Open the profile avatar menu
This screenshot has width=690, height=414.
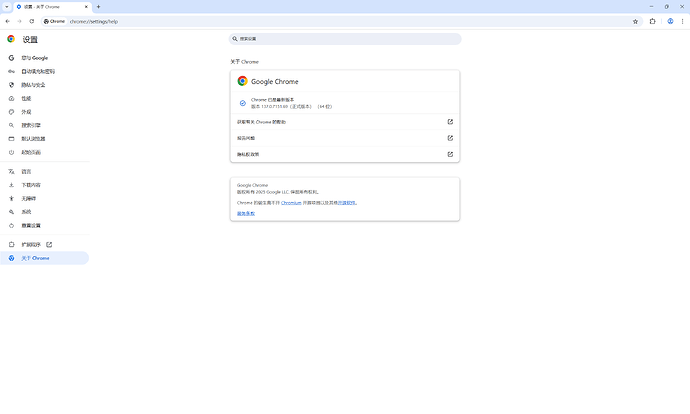pyautogui.click(x=670, y=21)
